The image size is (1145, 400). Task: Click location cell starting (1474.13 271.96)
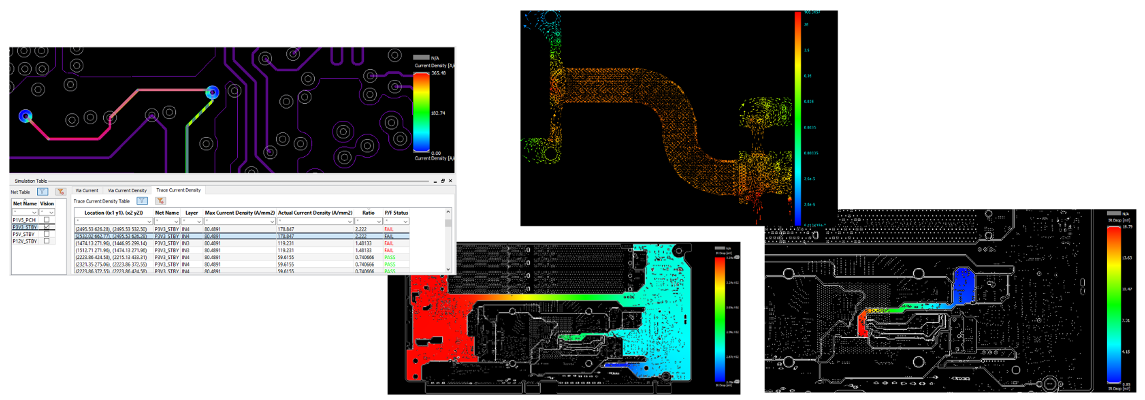click(114, 243)
